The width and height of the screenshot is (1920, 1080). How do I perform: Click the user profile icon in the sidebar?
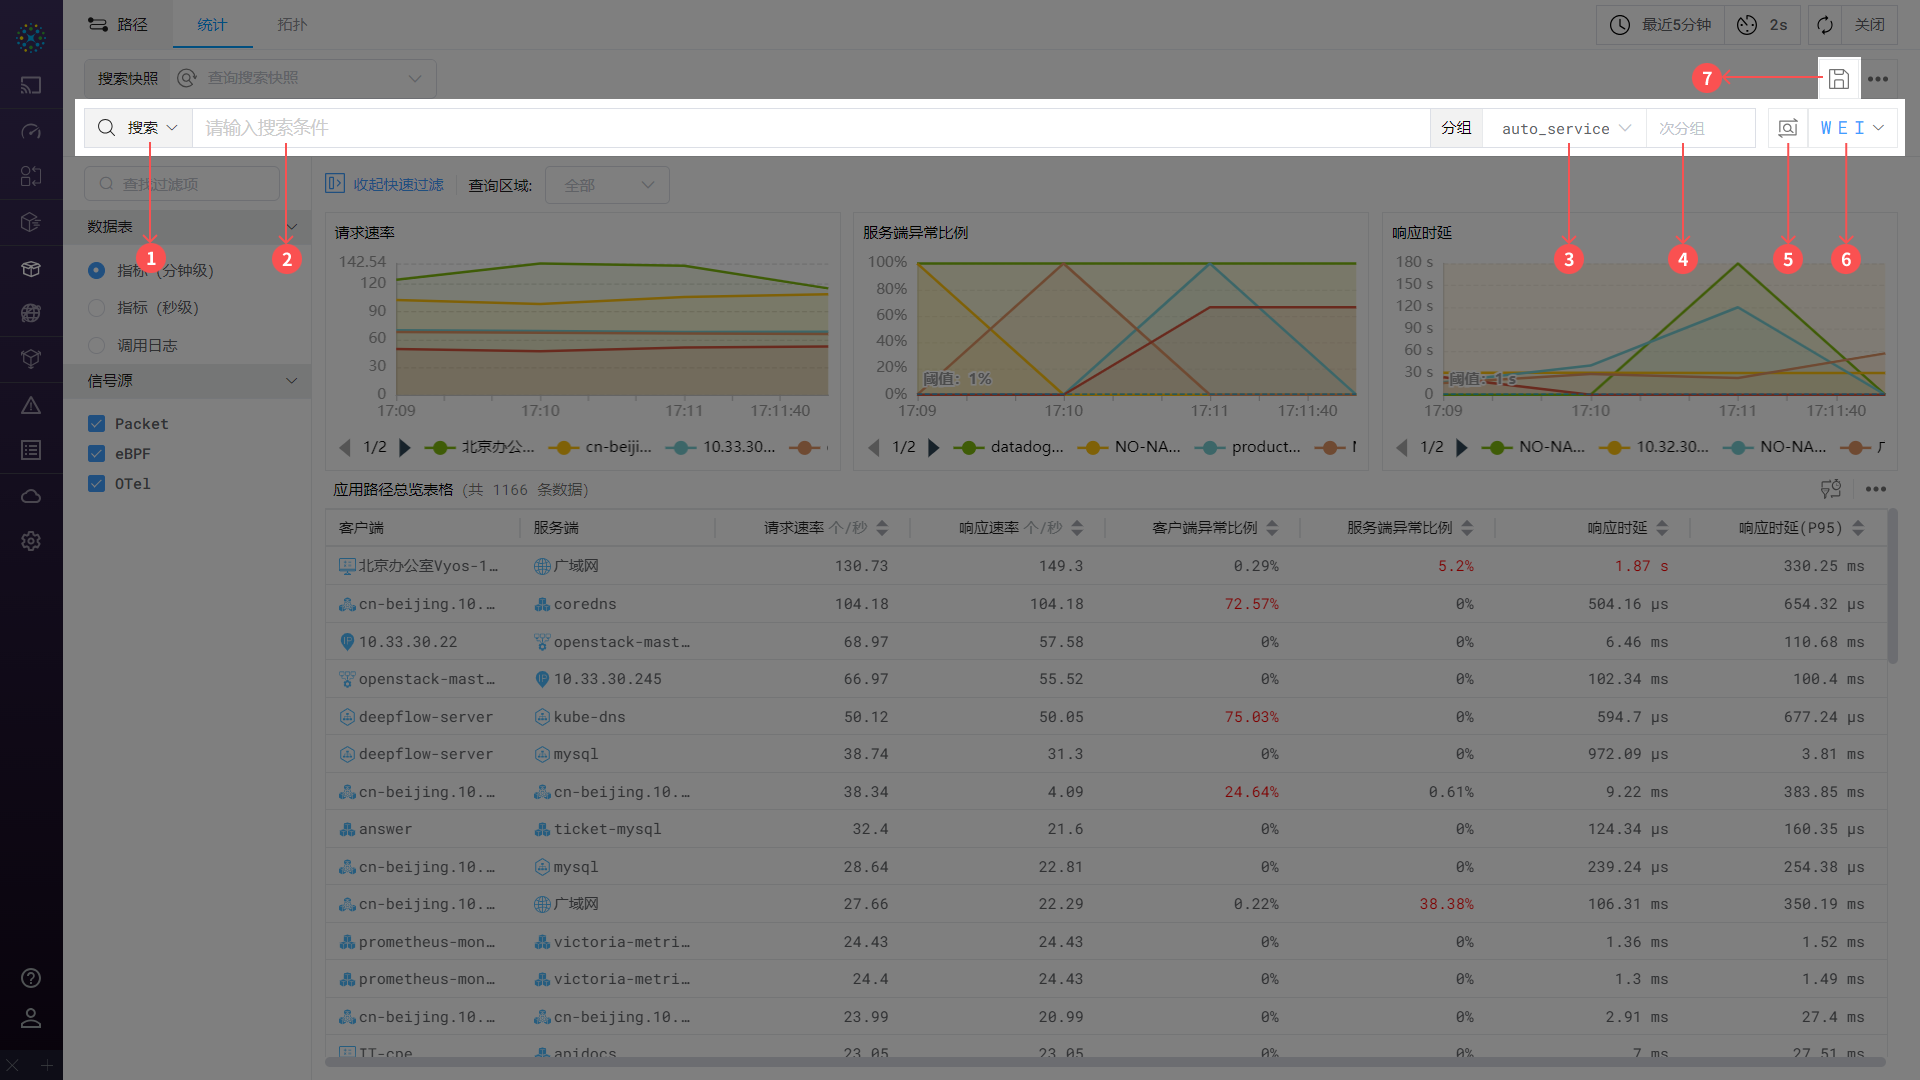[31, 1018]
